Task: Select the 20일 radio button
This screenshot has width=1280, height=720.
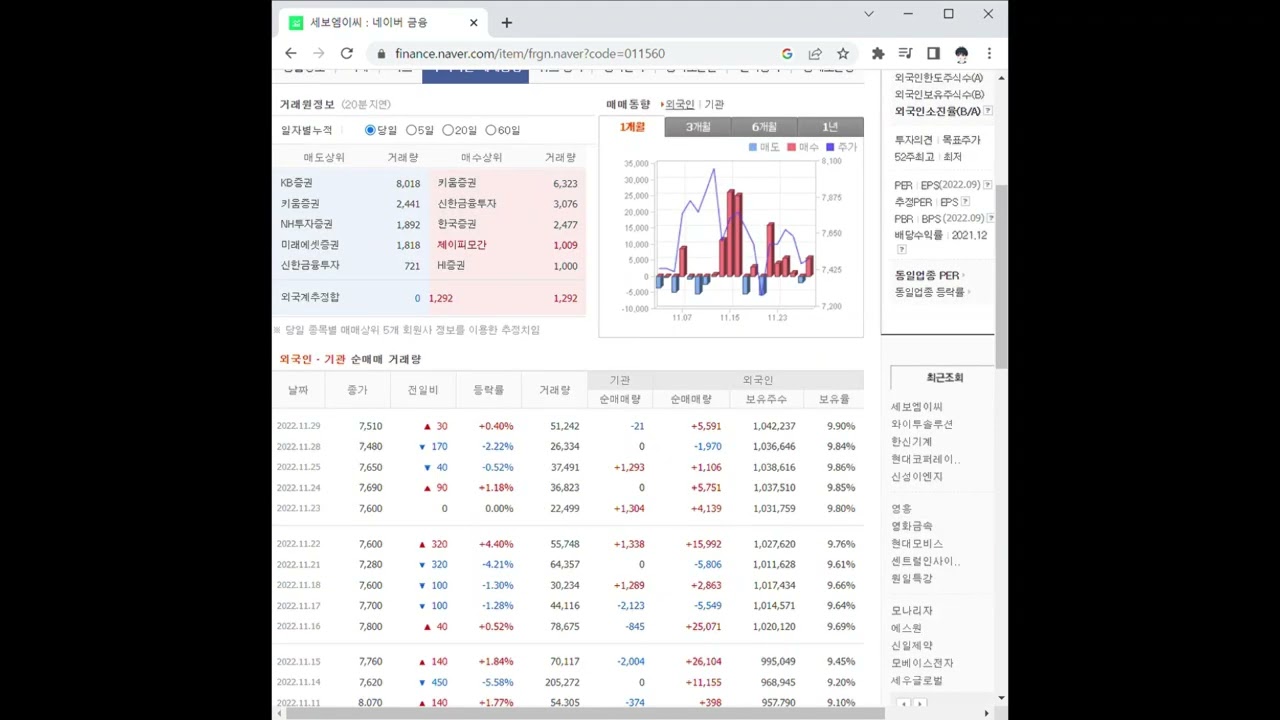Action: 447,130
